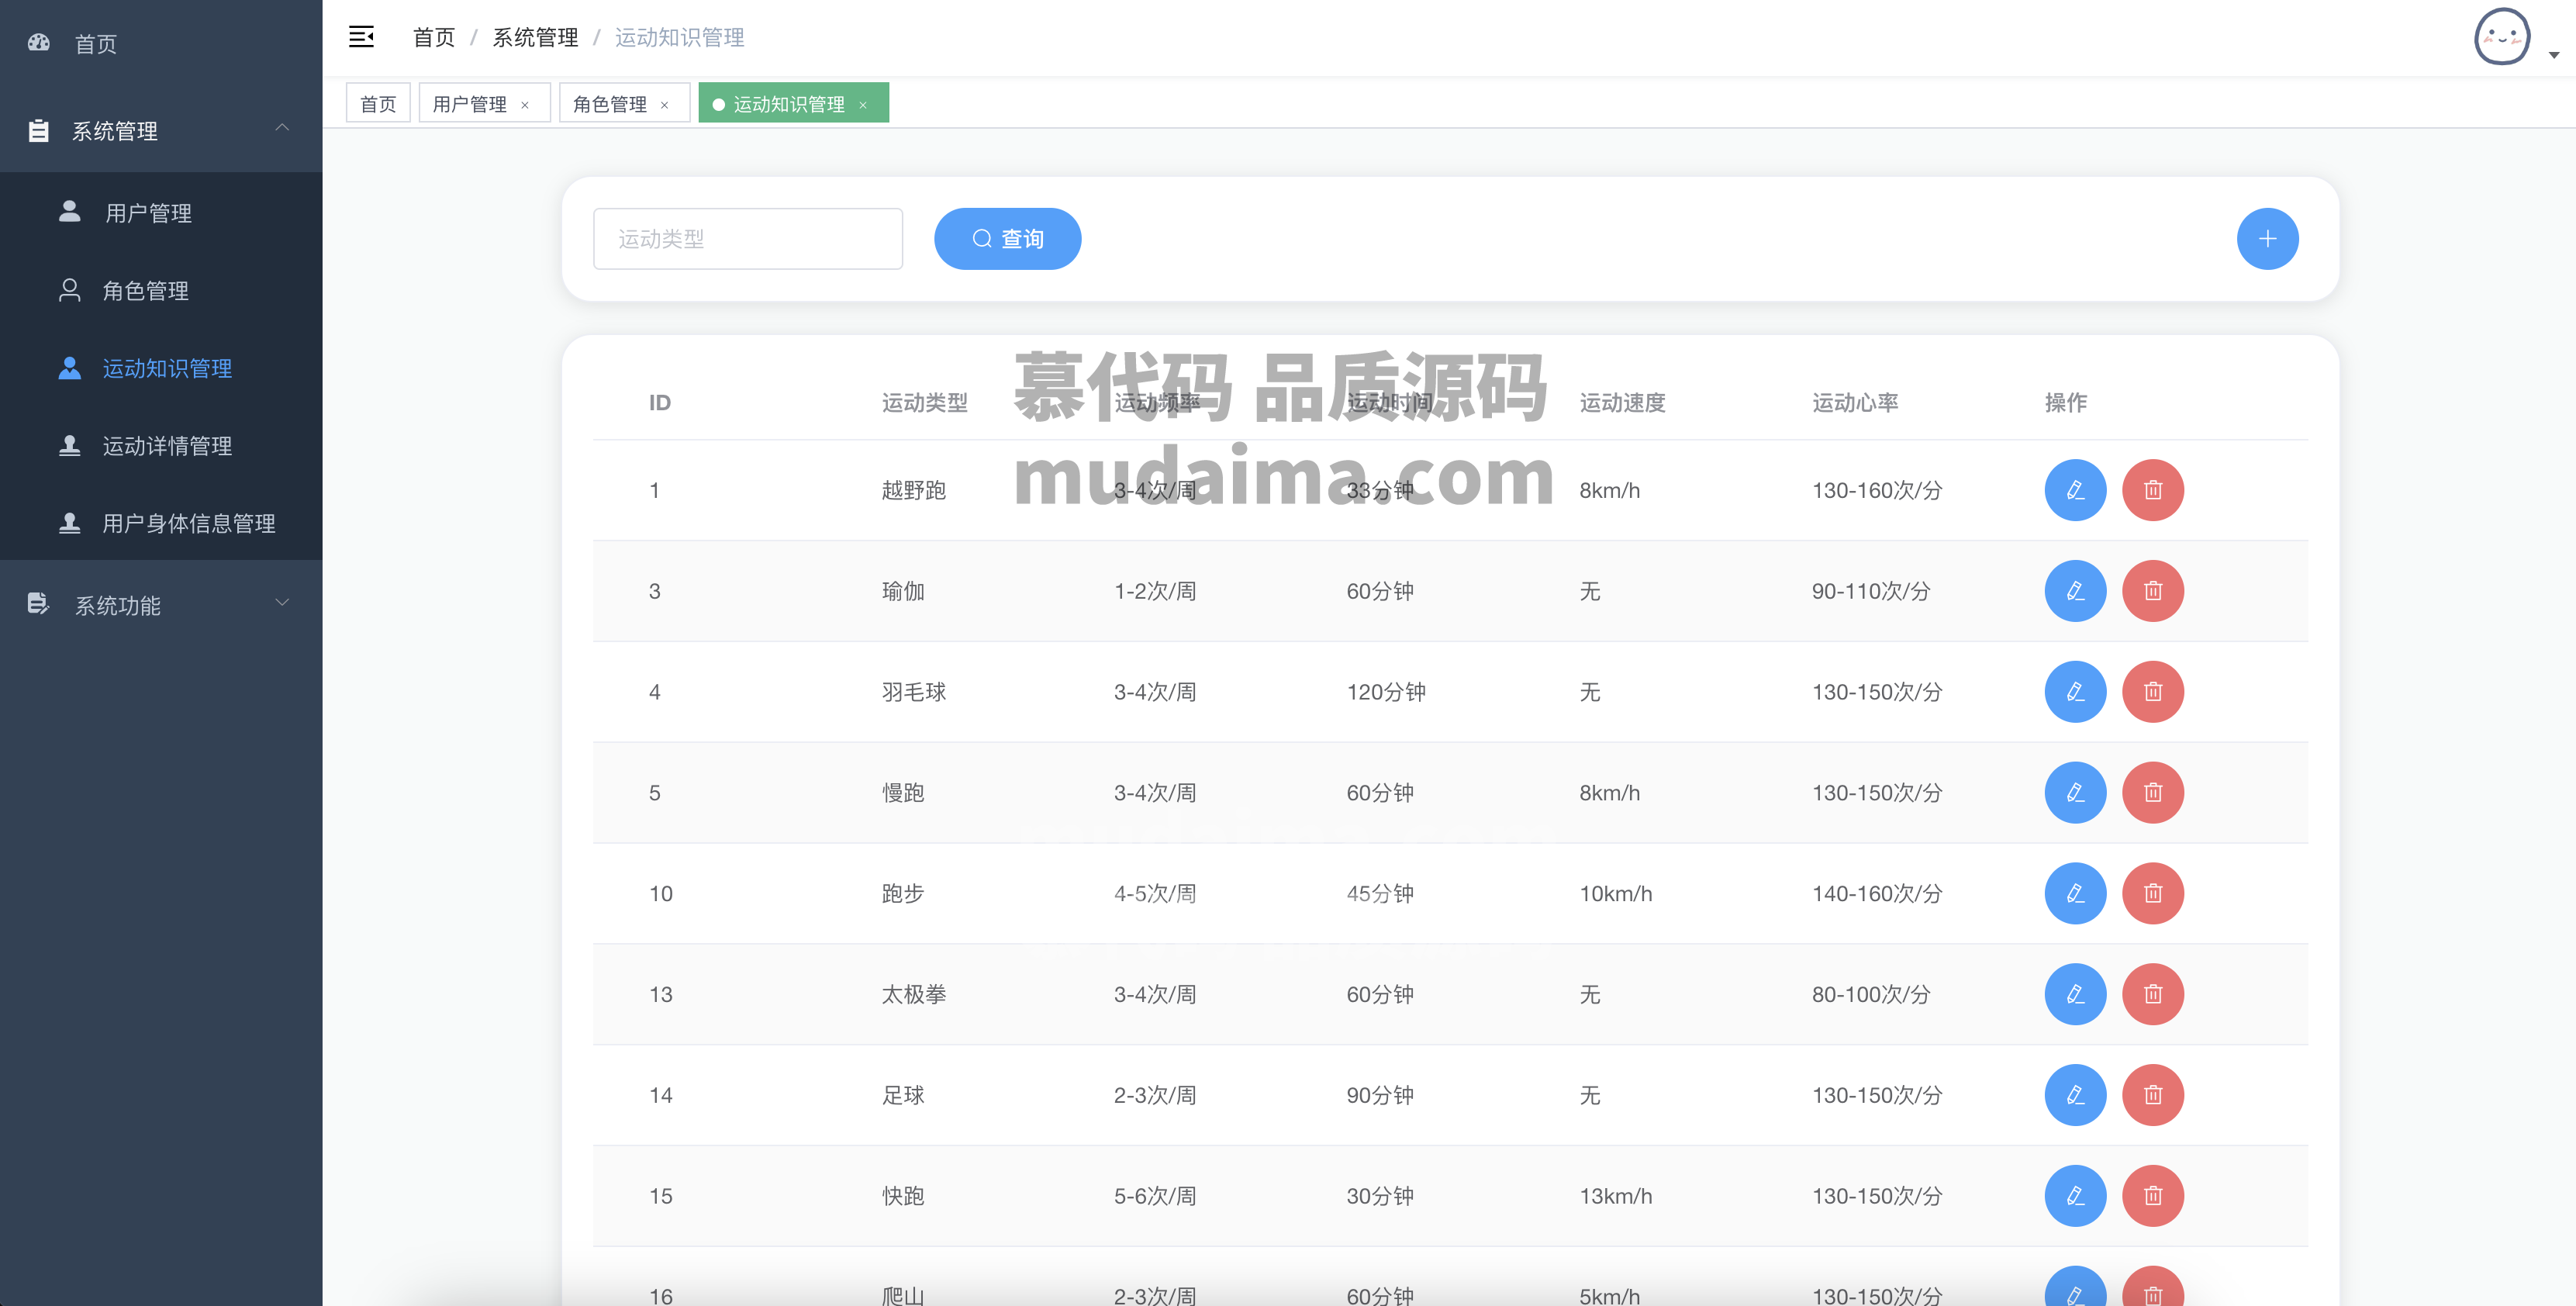Delete the 慢跑 row

(x=2152, y=793)
